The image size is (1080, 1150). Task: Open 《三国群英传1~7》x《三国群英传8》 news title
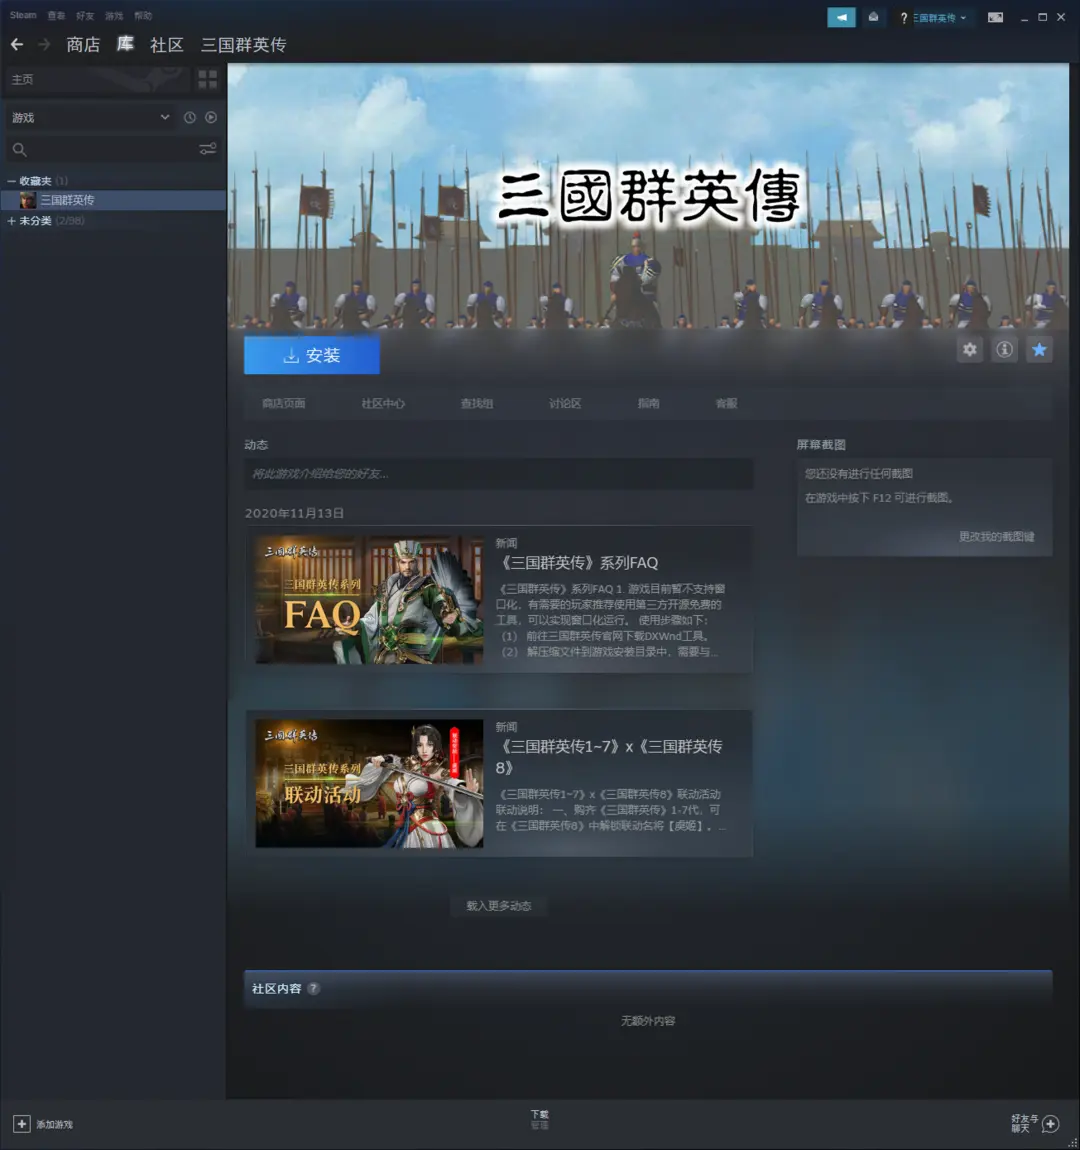pyautogui.click(x=609, y=757)
